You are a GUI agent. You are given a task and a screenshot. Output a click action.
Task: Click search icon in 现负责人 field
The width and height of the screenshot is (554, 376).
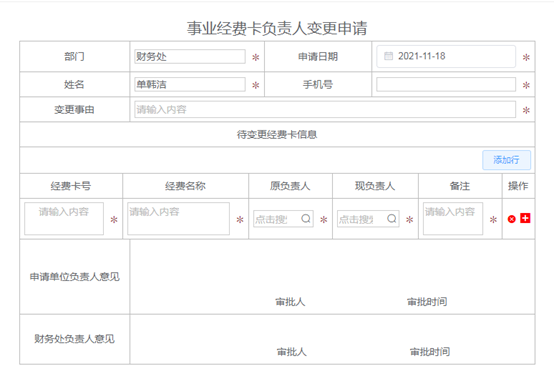pos(392,218)
